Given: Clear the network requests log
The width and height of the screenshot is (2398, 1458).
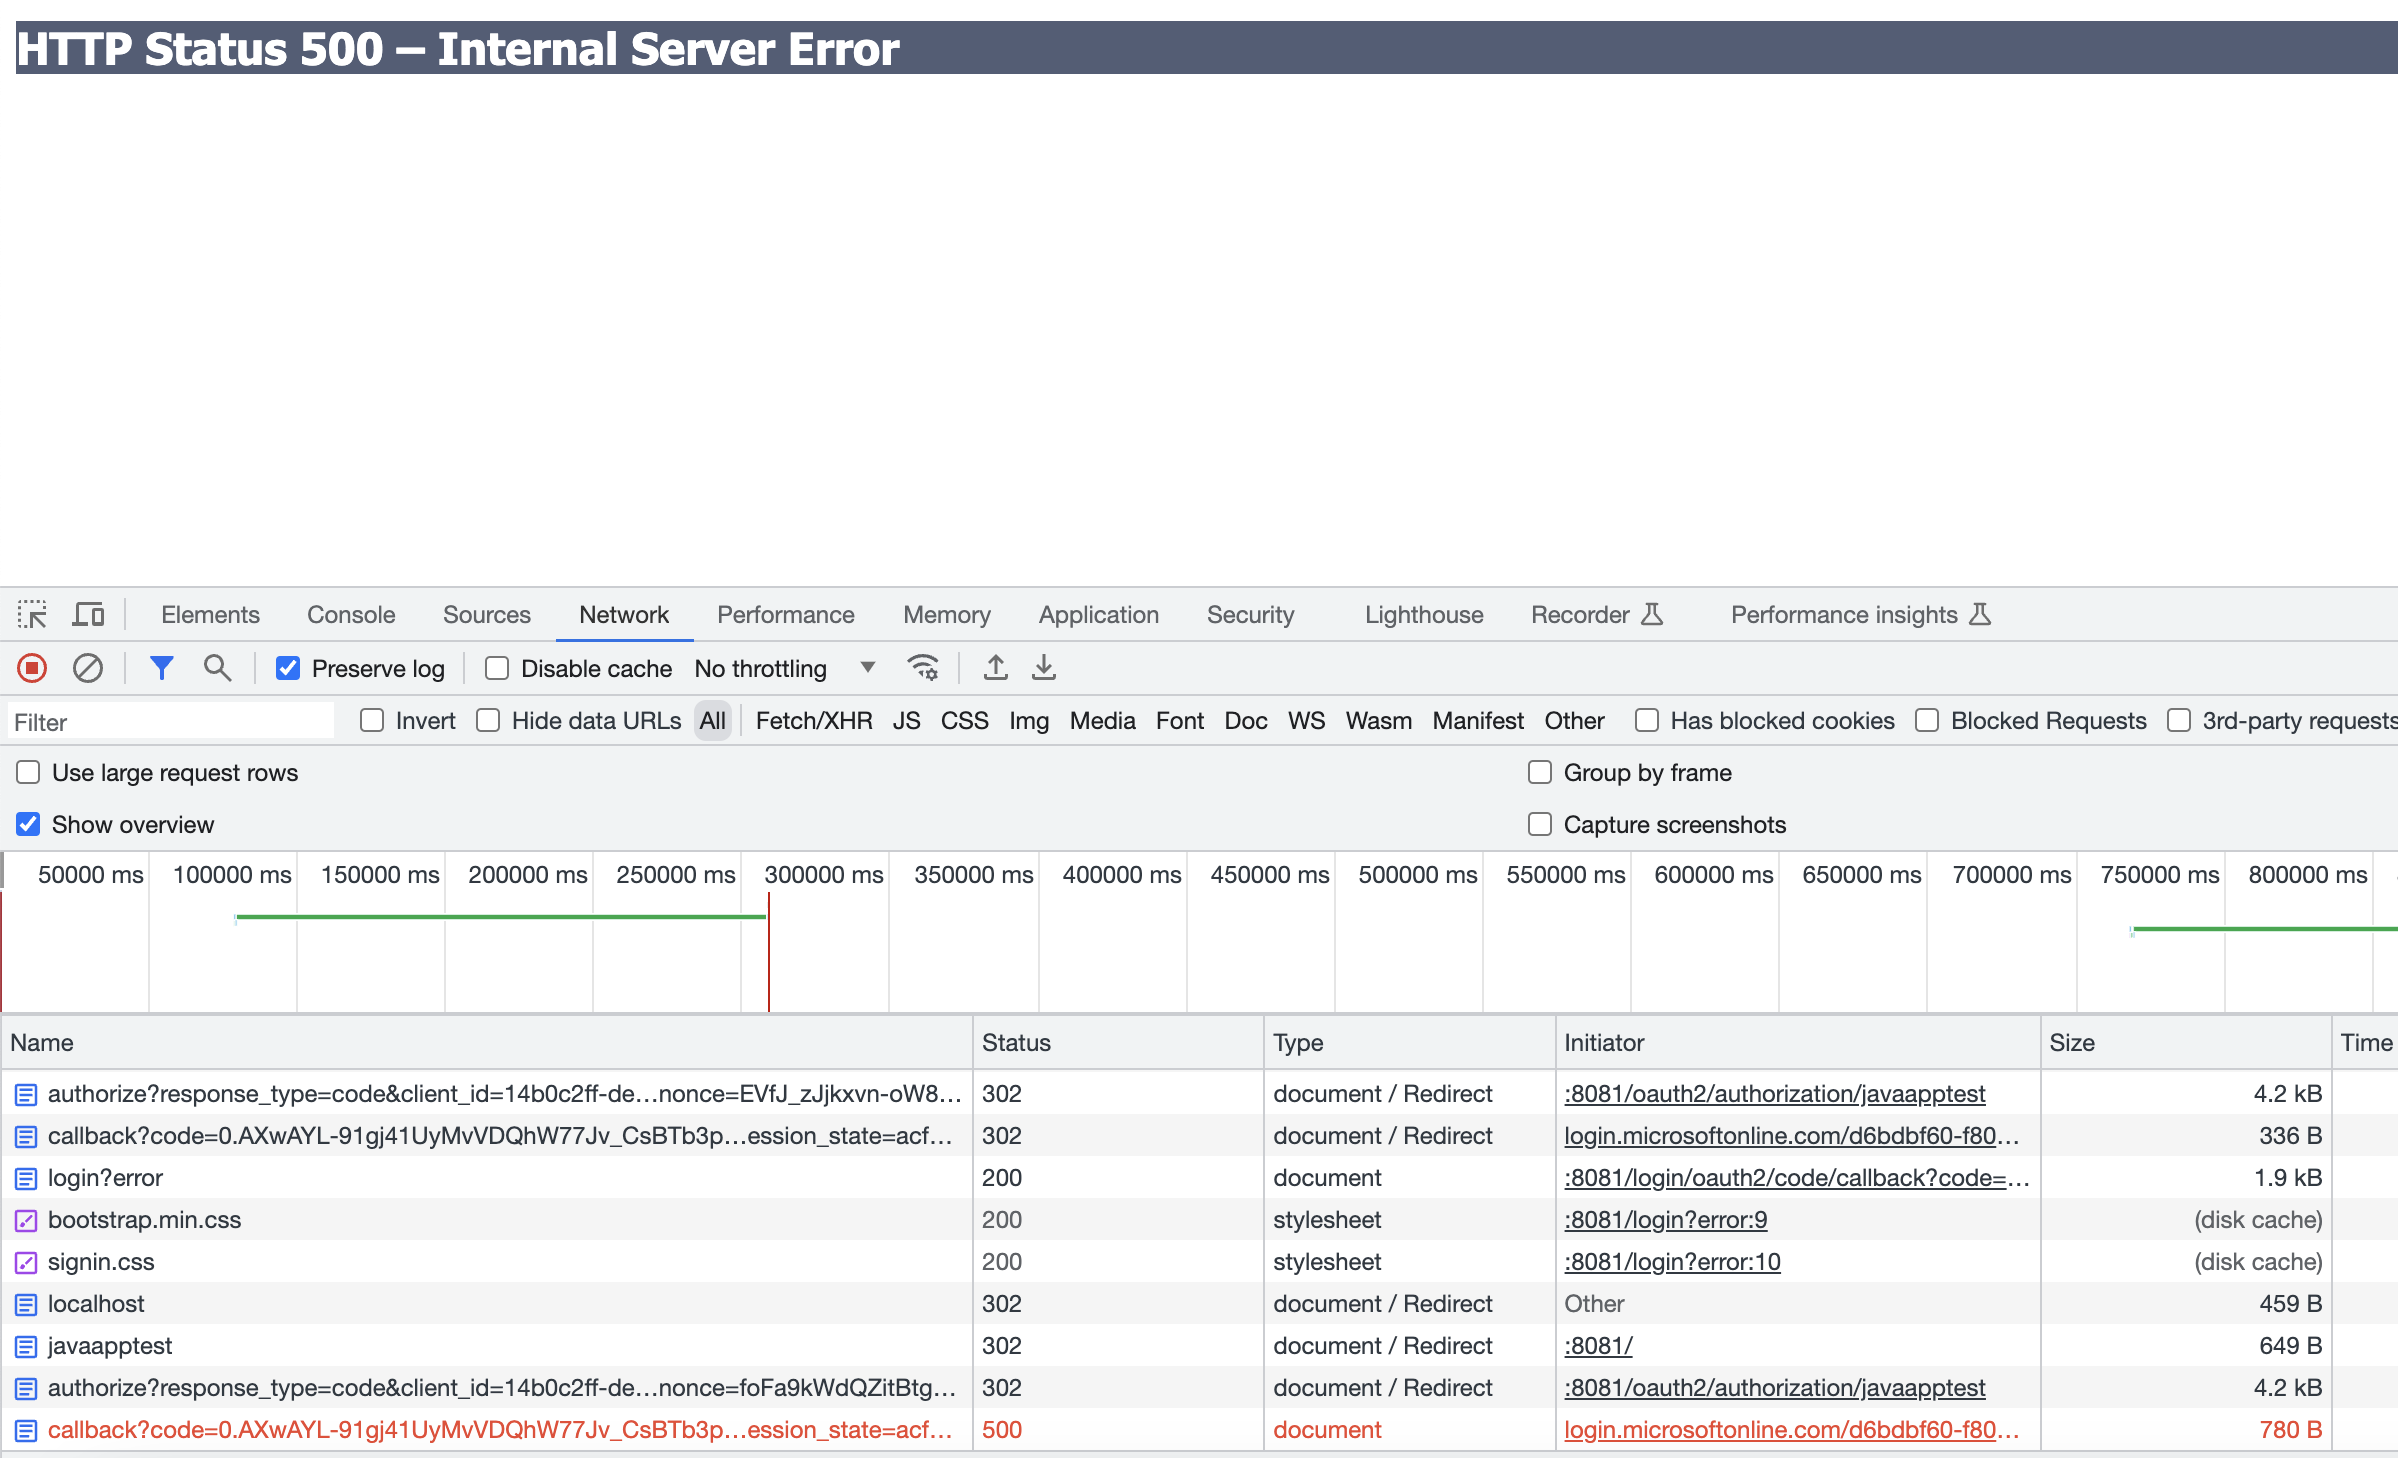Looking at the screenshot, I should pyautogui.click(x=88, y=668).
